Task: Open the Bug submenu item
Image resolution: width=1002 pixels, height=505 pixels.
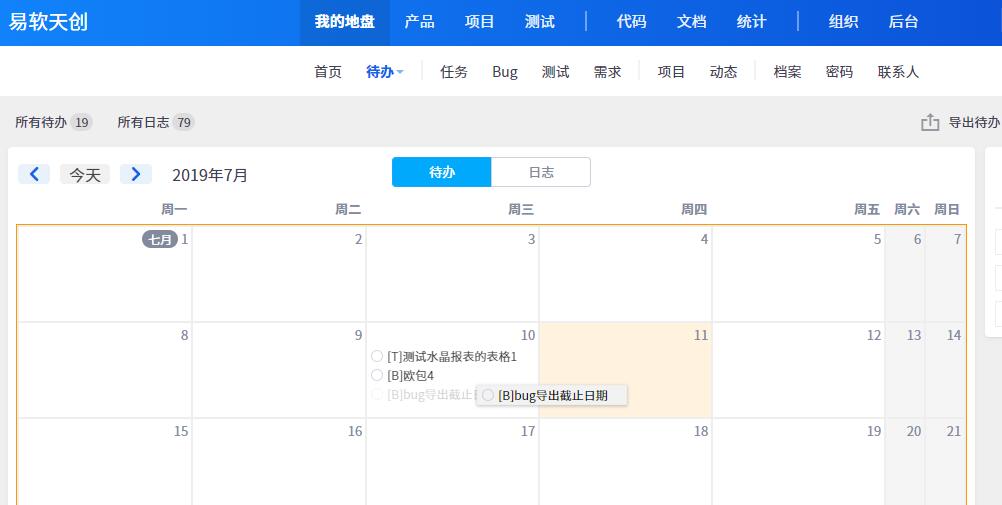Action: coord(505,72)
